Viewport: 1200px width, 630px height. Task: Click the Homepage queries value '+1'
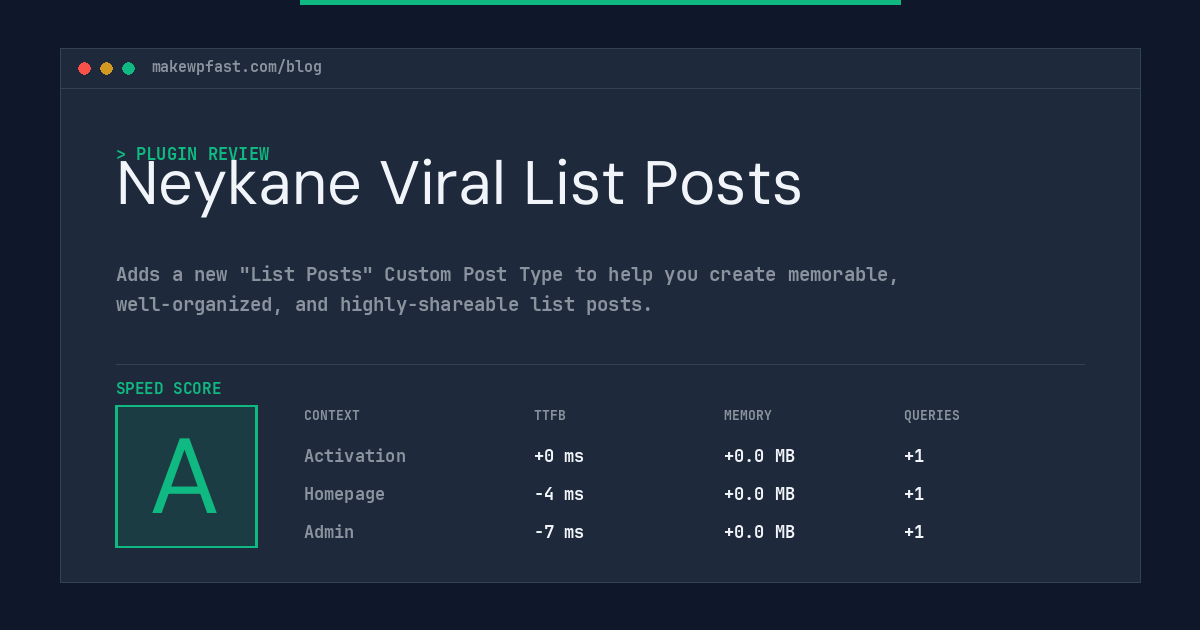[x=914, y=494]
